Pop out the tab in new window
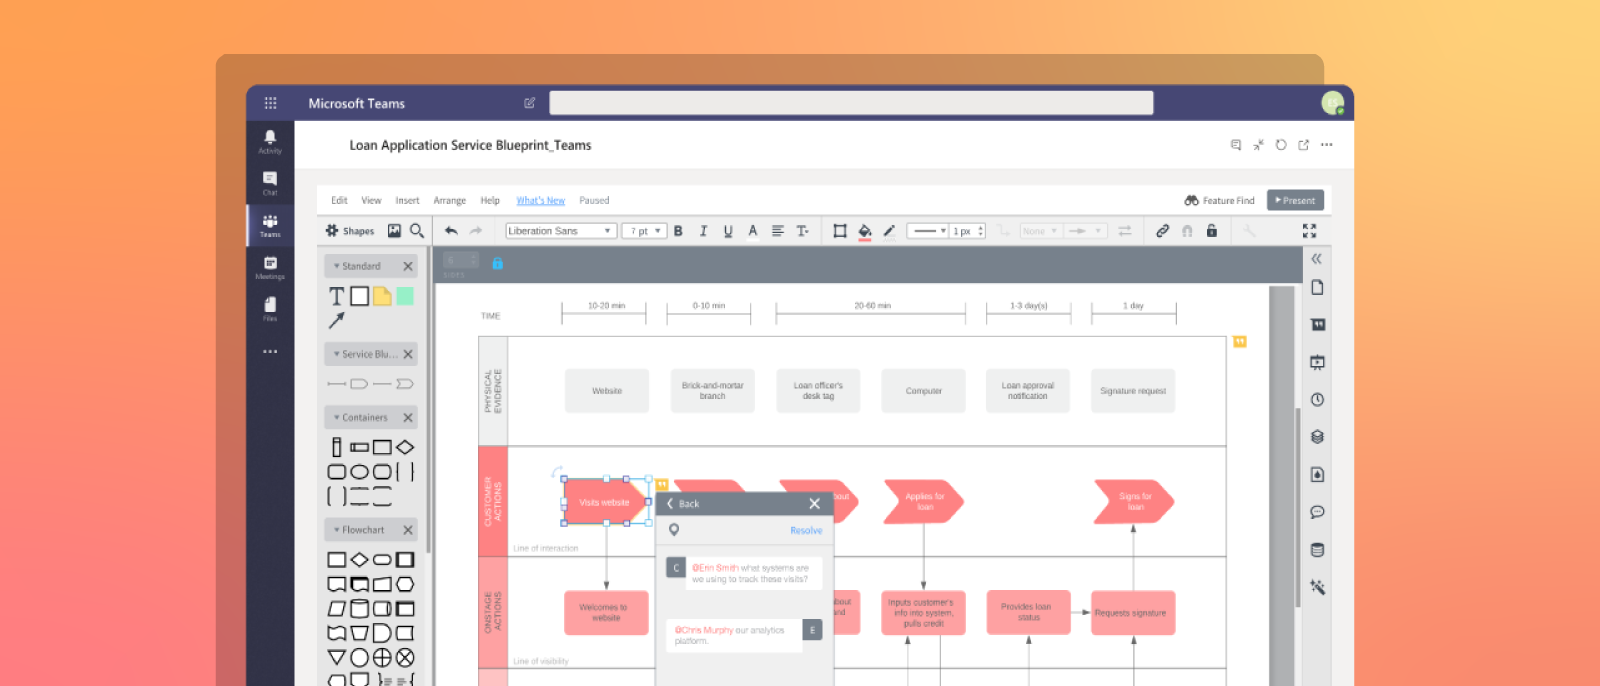 (x=1303, y=145)
